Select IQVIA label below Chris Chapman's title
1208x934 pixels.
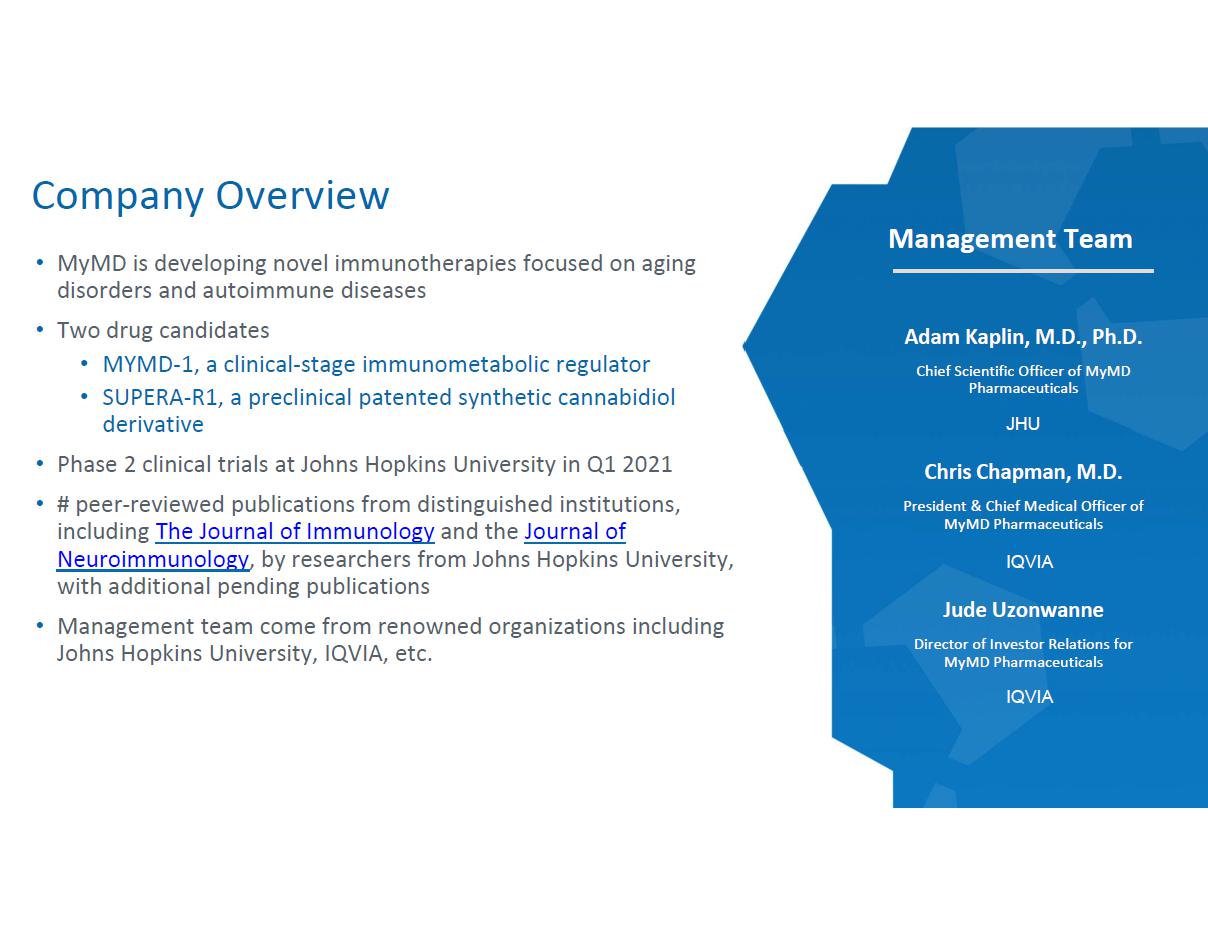point(1029,562)
